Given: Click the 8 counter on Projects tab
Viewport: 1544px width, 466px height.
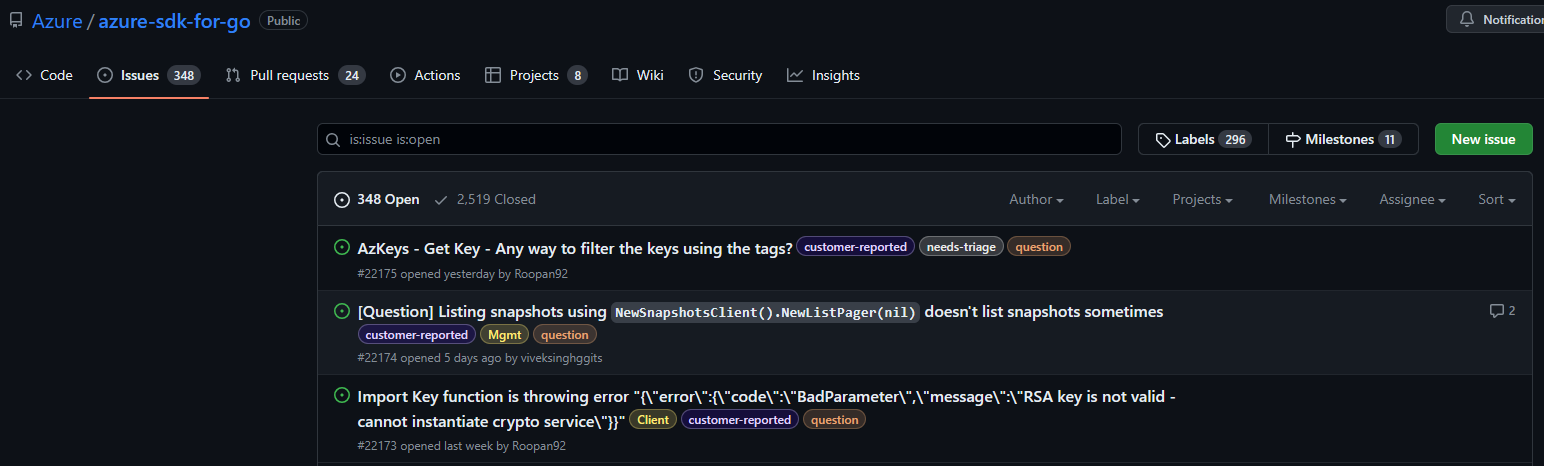Looking at the screenshot, I should 577,75.
